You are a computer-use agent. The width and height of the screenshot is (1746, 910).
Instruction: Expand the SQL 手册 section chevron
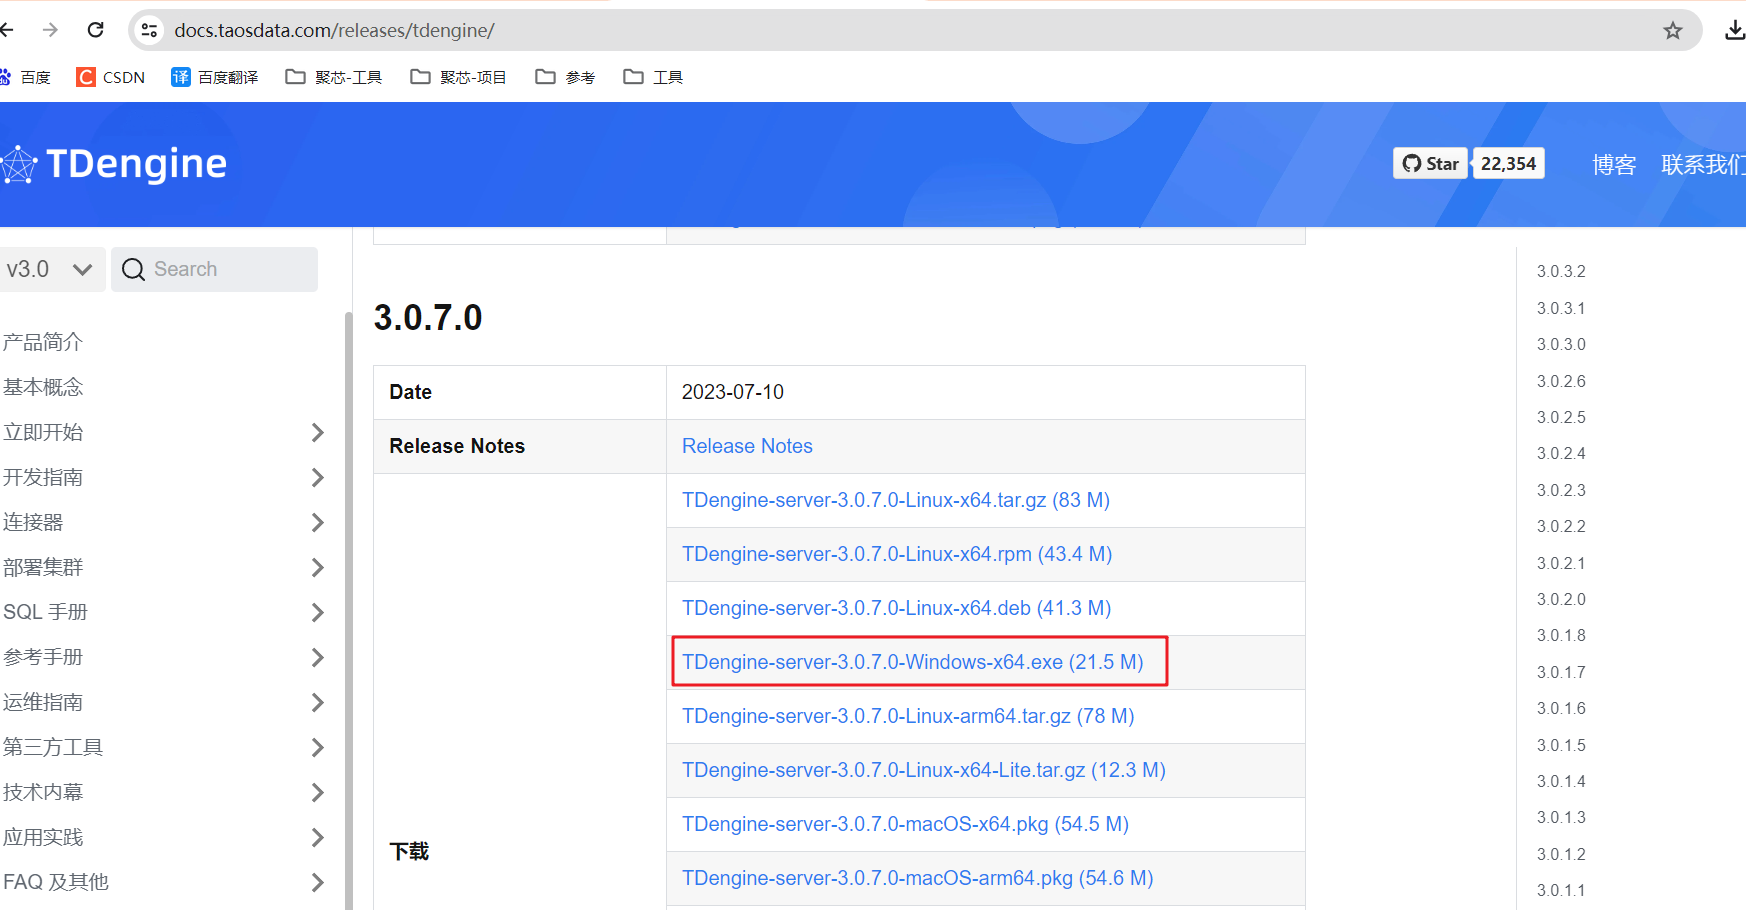[317, 612]
